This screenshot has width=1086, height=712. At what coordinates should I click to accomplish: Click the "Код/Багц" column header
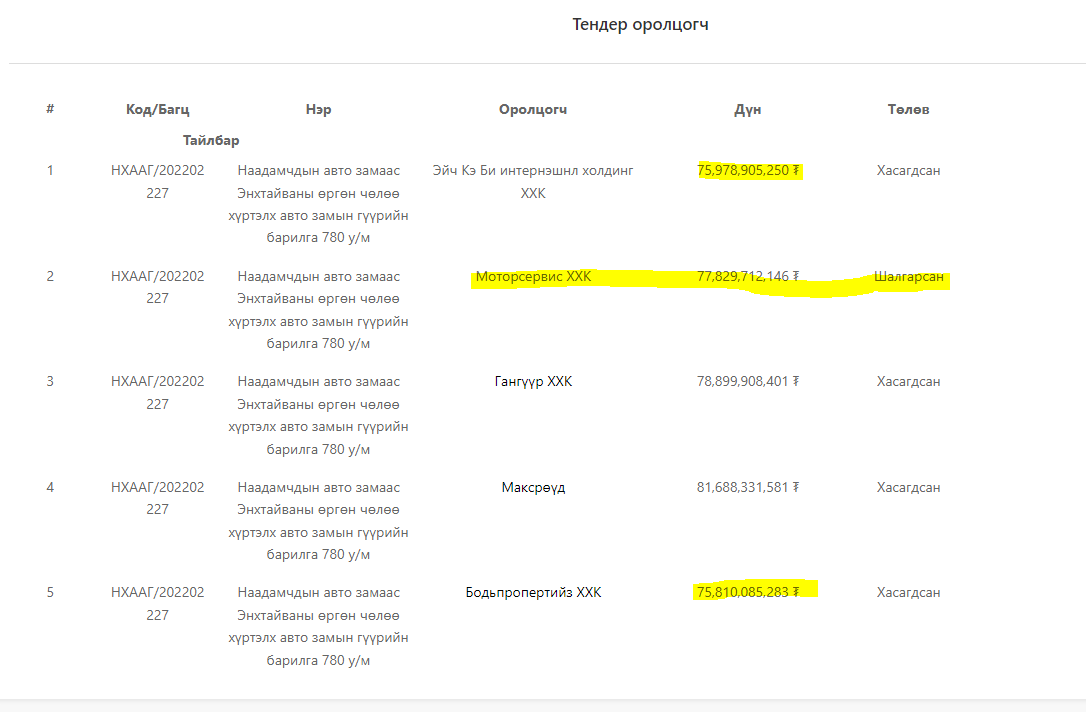(x=157, y=109)
